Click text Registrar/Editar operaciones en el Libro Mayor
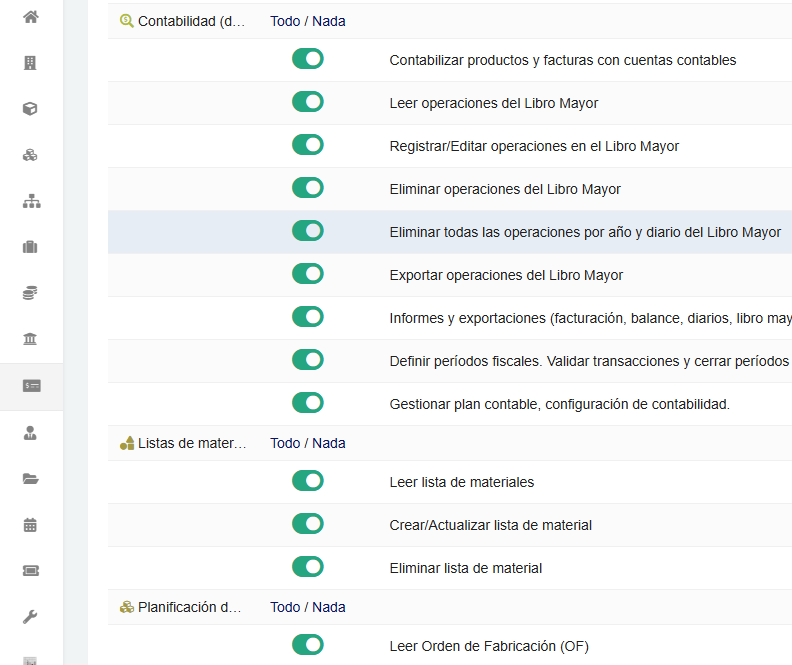 click(534, 146)
